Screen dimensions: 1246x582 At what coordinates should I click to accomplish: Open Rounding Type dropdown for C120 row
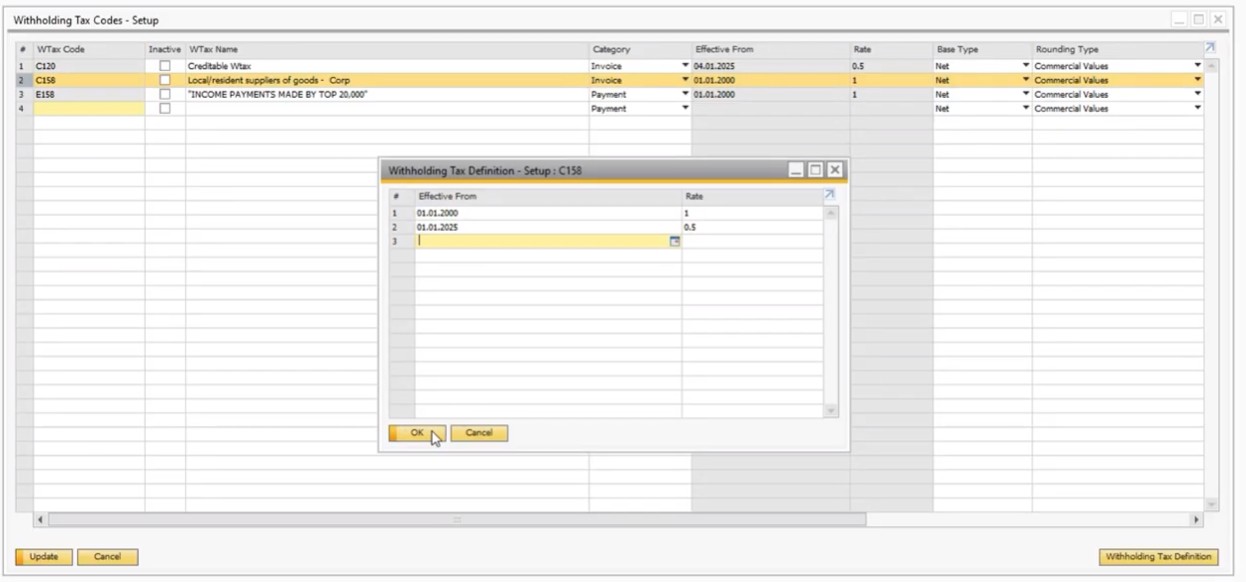pos(1197,66)
